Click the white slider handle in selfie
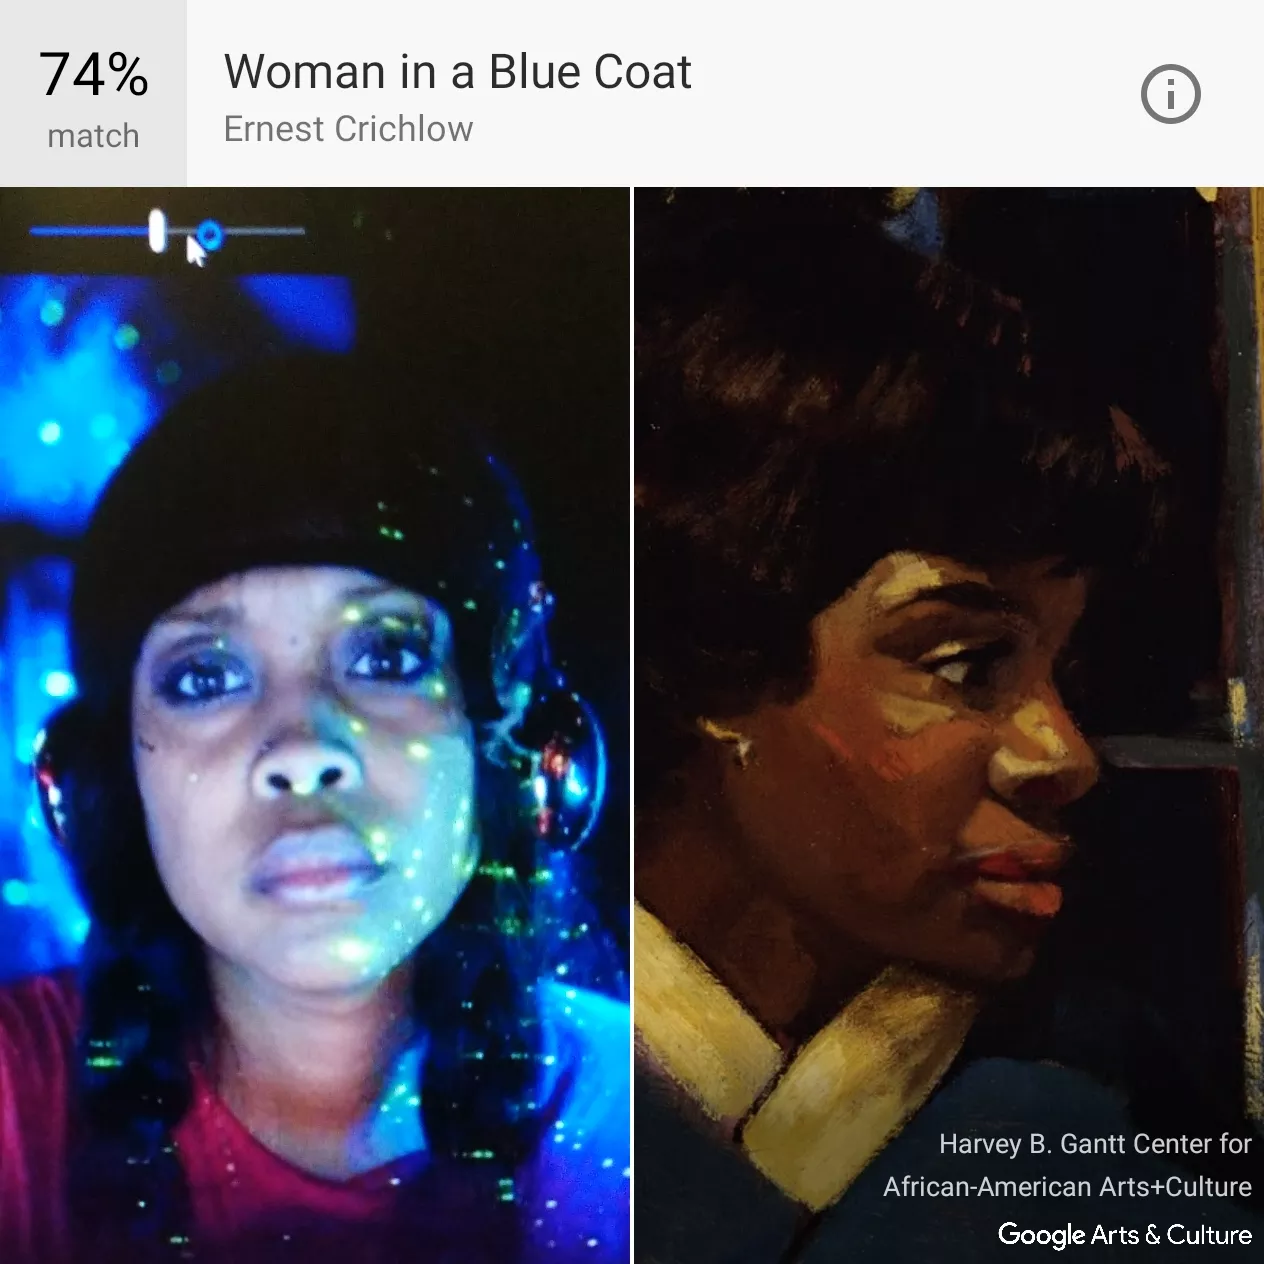Image resolution: width=1264 pixels, height=1264 pixels. coord(157,231)
